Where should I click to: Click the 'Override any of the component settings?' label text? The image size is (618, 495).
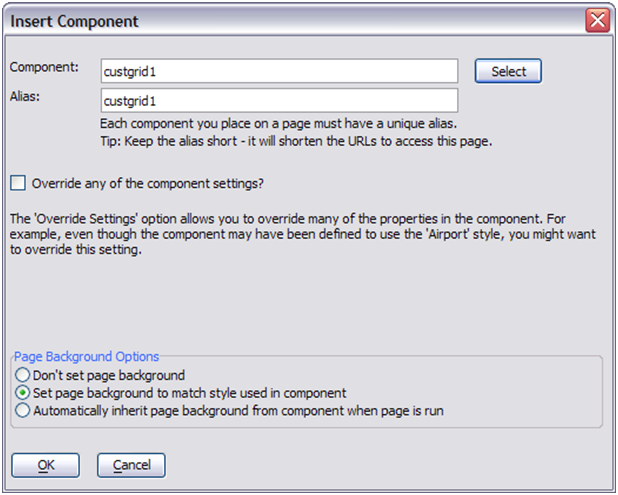(x=148, y=184)
